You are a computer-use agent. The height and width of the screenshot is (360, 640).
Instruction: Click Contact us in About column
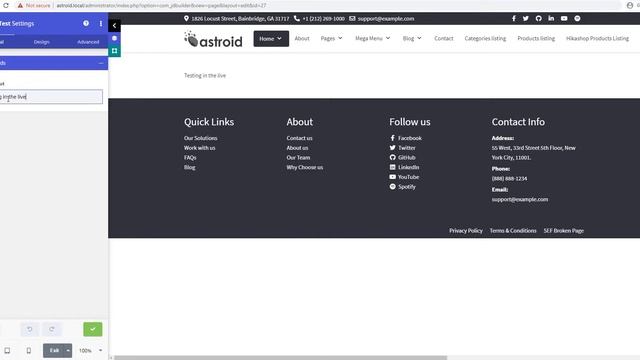pyautogui.click(x=299, y=138)
